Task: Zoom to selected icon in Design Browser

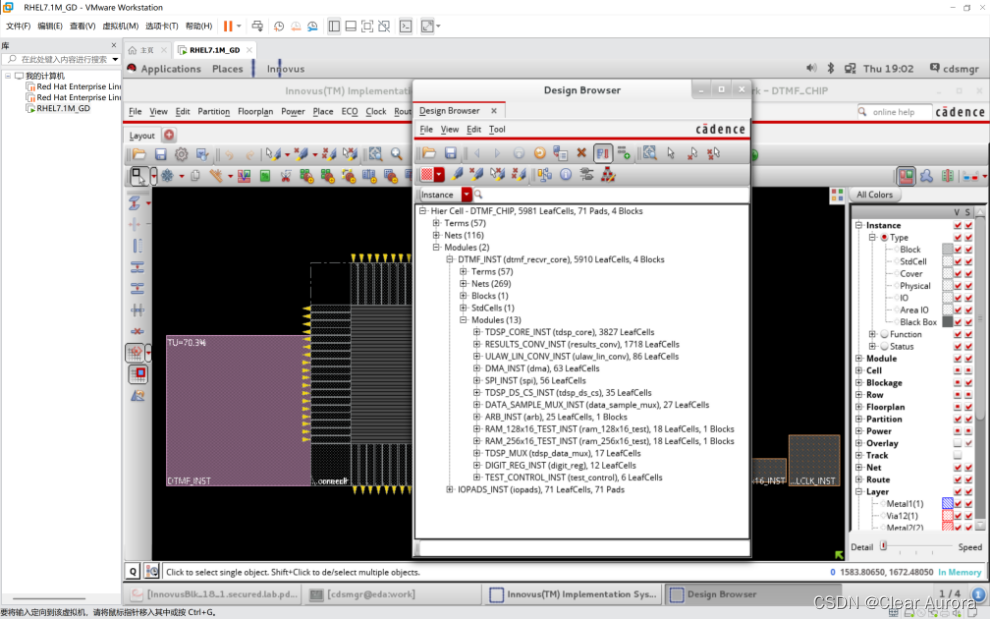Action: coord(649,153)
